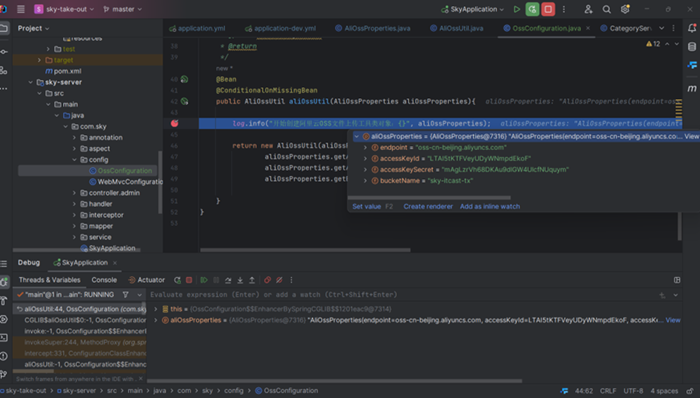
Task: Step over in debug toolbar
Action: 228,280
